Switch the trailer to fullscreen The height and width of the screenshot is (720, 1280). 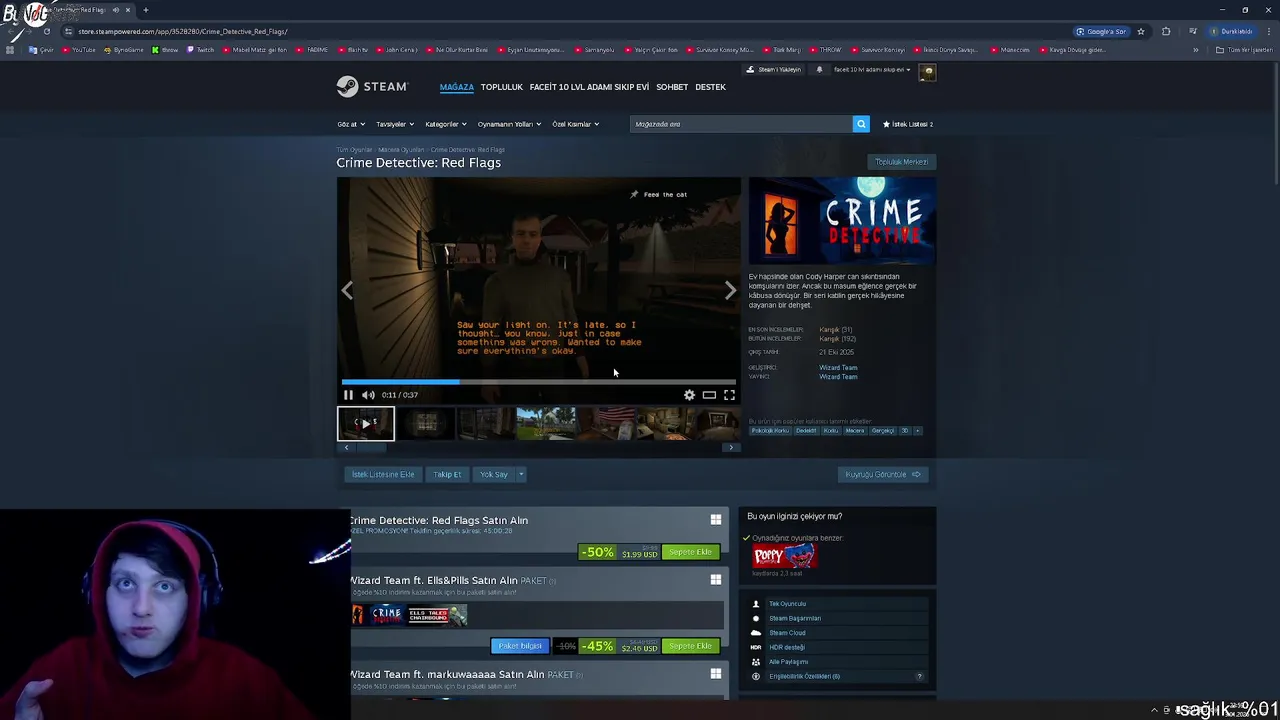click(729, 395)
